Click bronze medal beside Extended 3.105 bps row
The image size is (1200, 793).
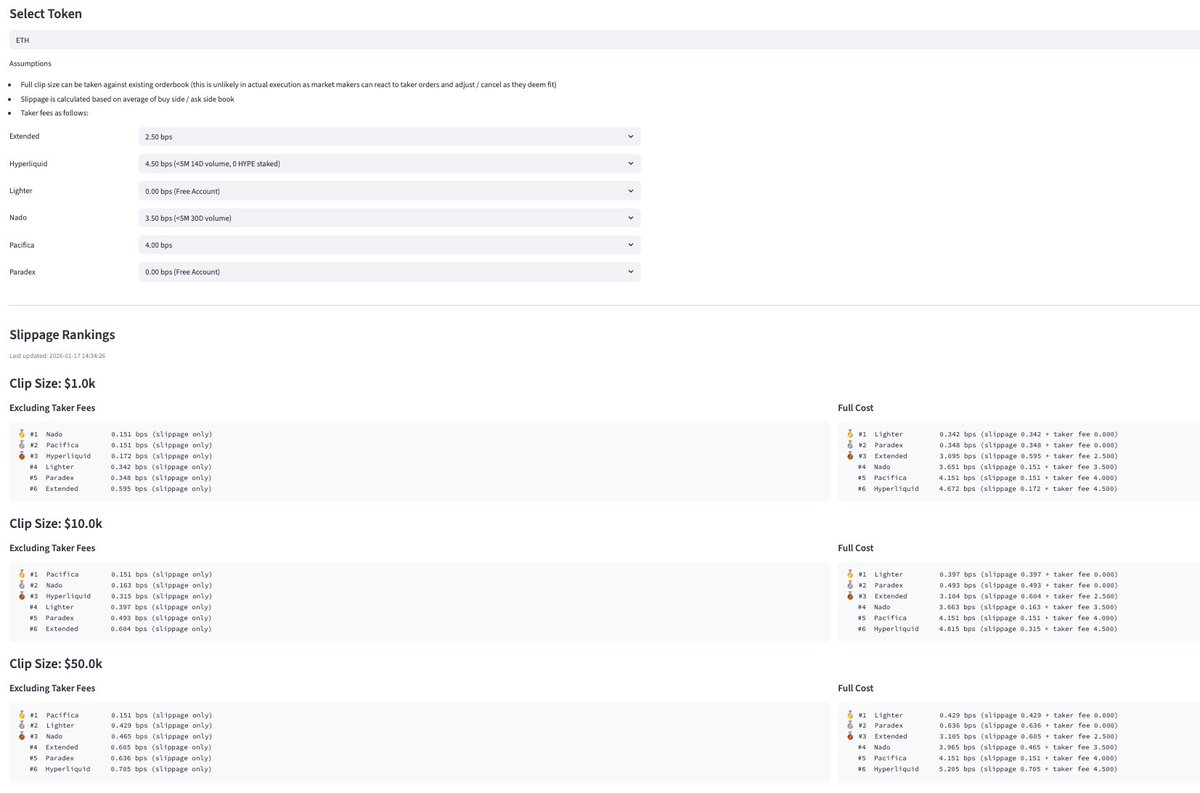tap(850, 737)
